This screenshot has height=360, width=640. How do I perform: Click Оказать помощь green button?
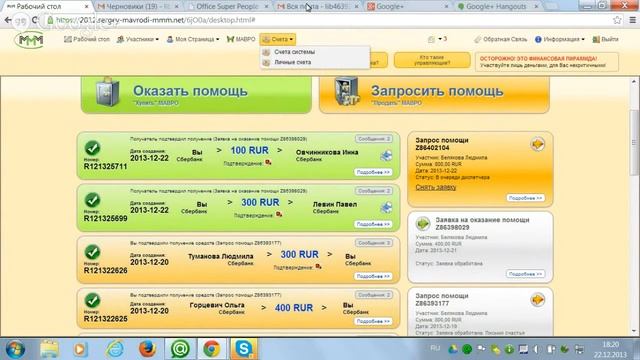point(196,94)
